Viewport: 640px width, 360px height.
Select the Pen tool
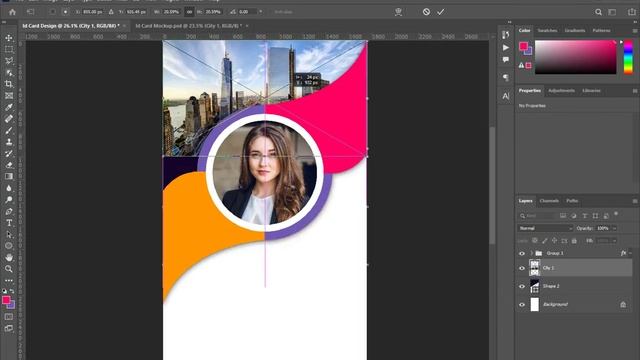pyautogui.click(x=9, y=211)
